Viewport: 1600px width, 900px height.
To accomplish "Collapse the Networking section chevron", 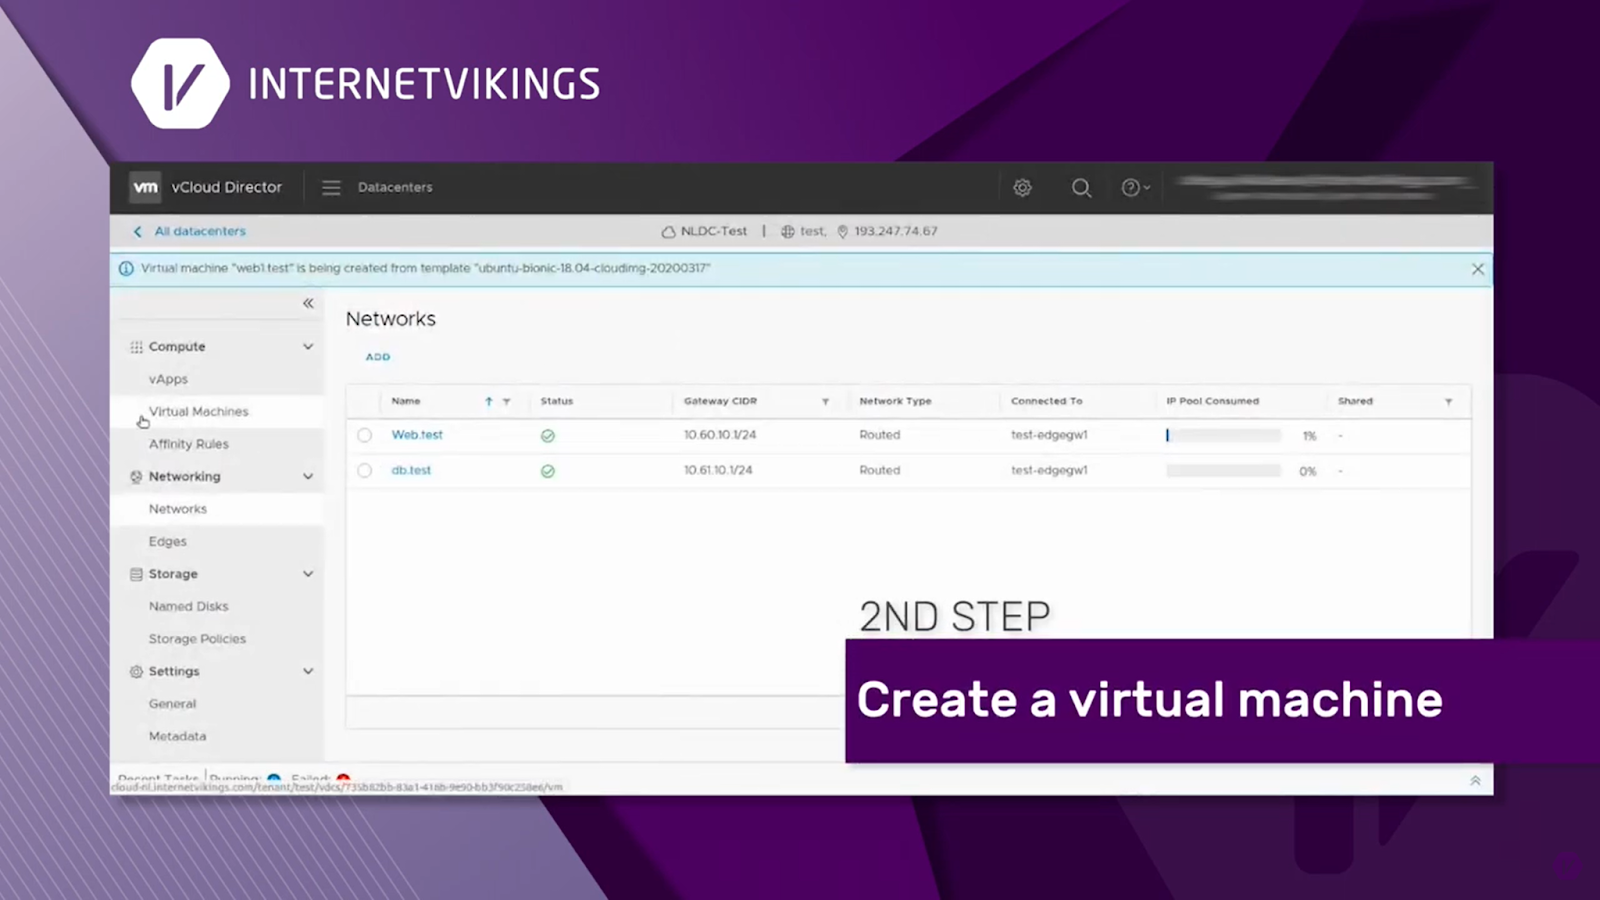I will pos(308,477).
